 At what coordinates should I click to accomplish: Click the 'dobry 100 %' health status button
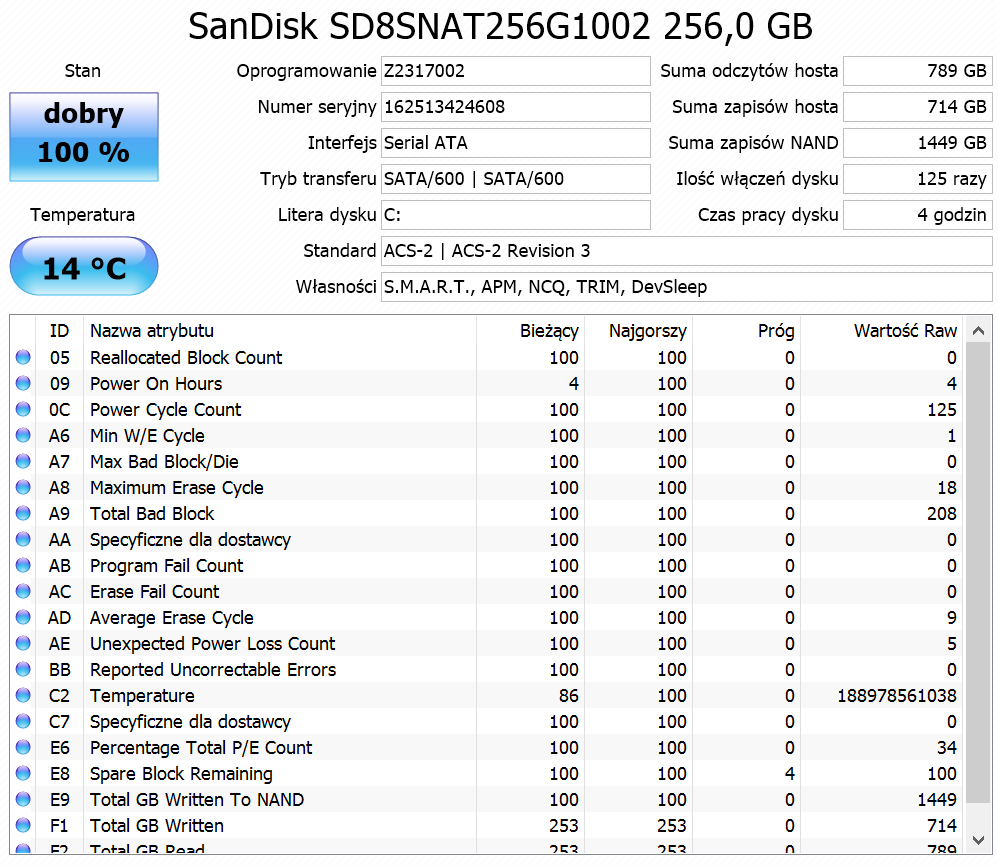tap(83, 137)
